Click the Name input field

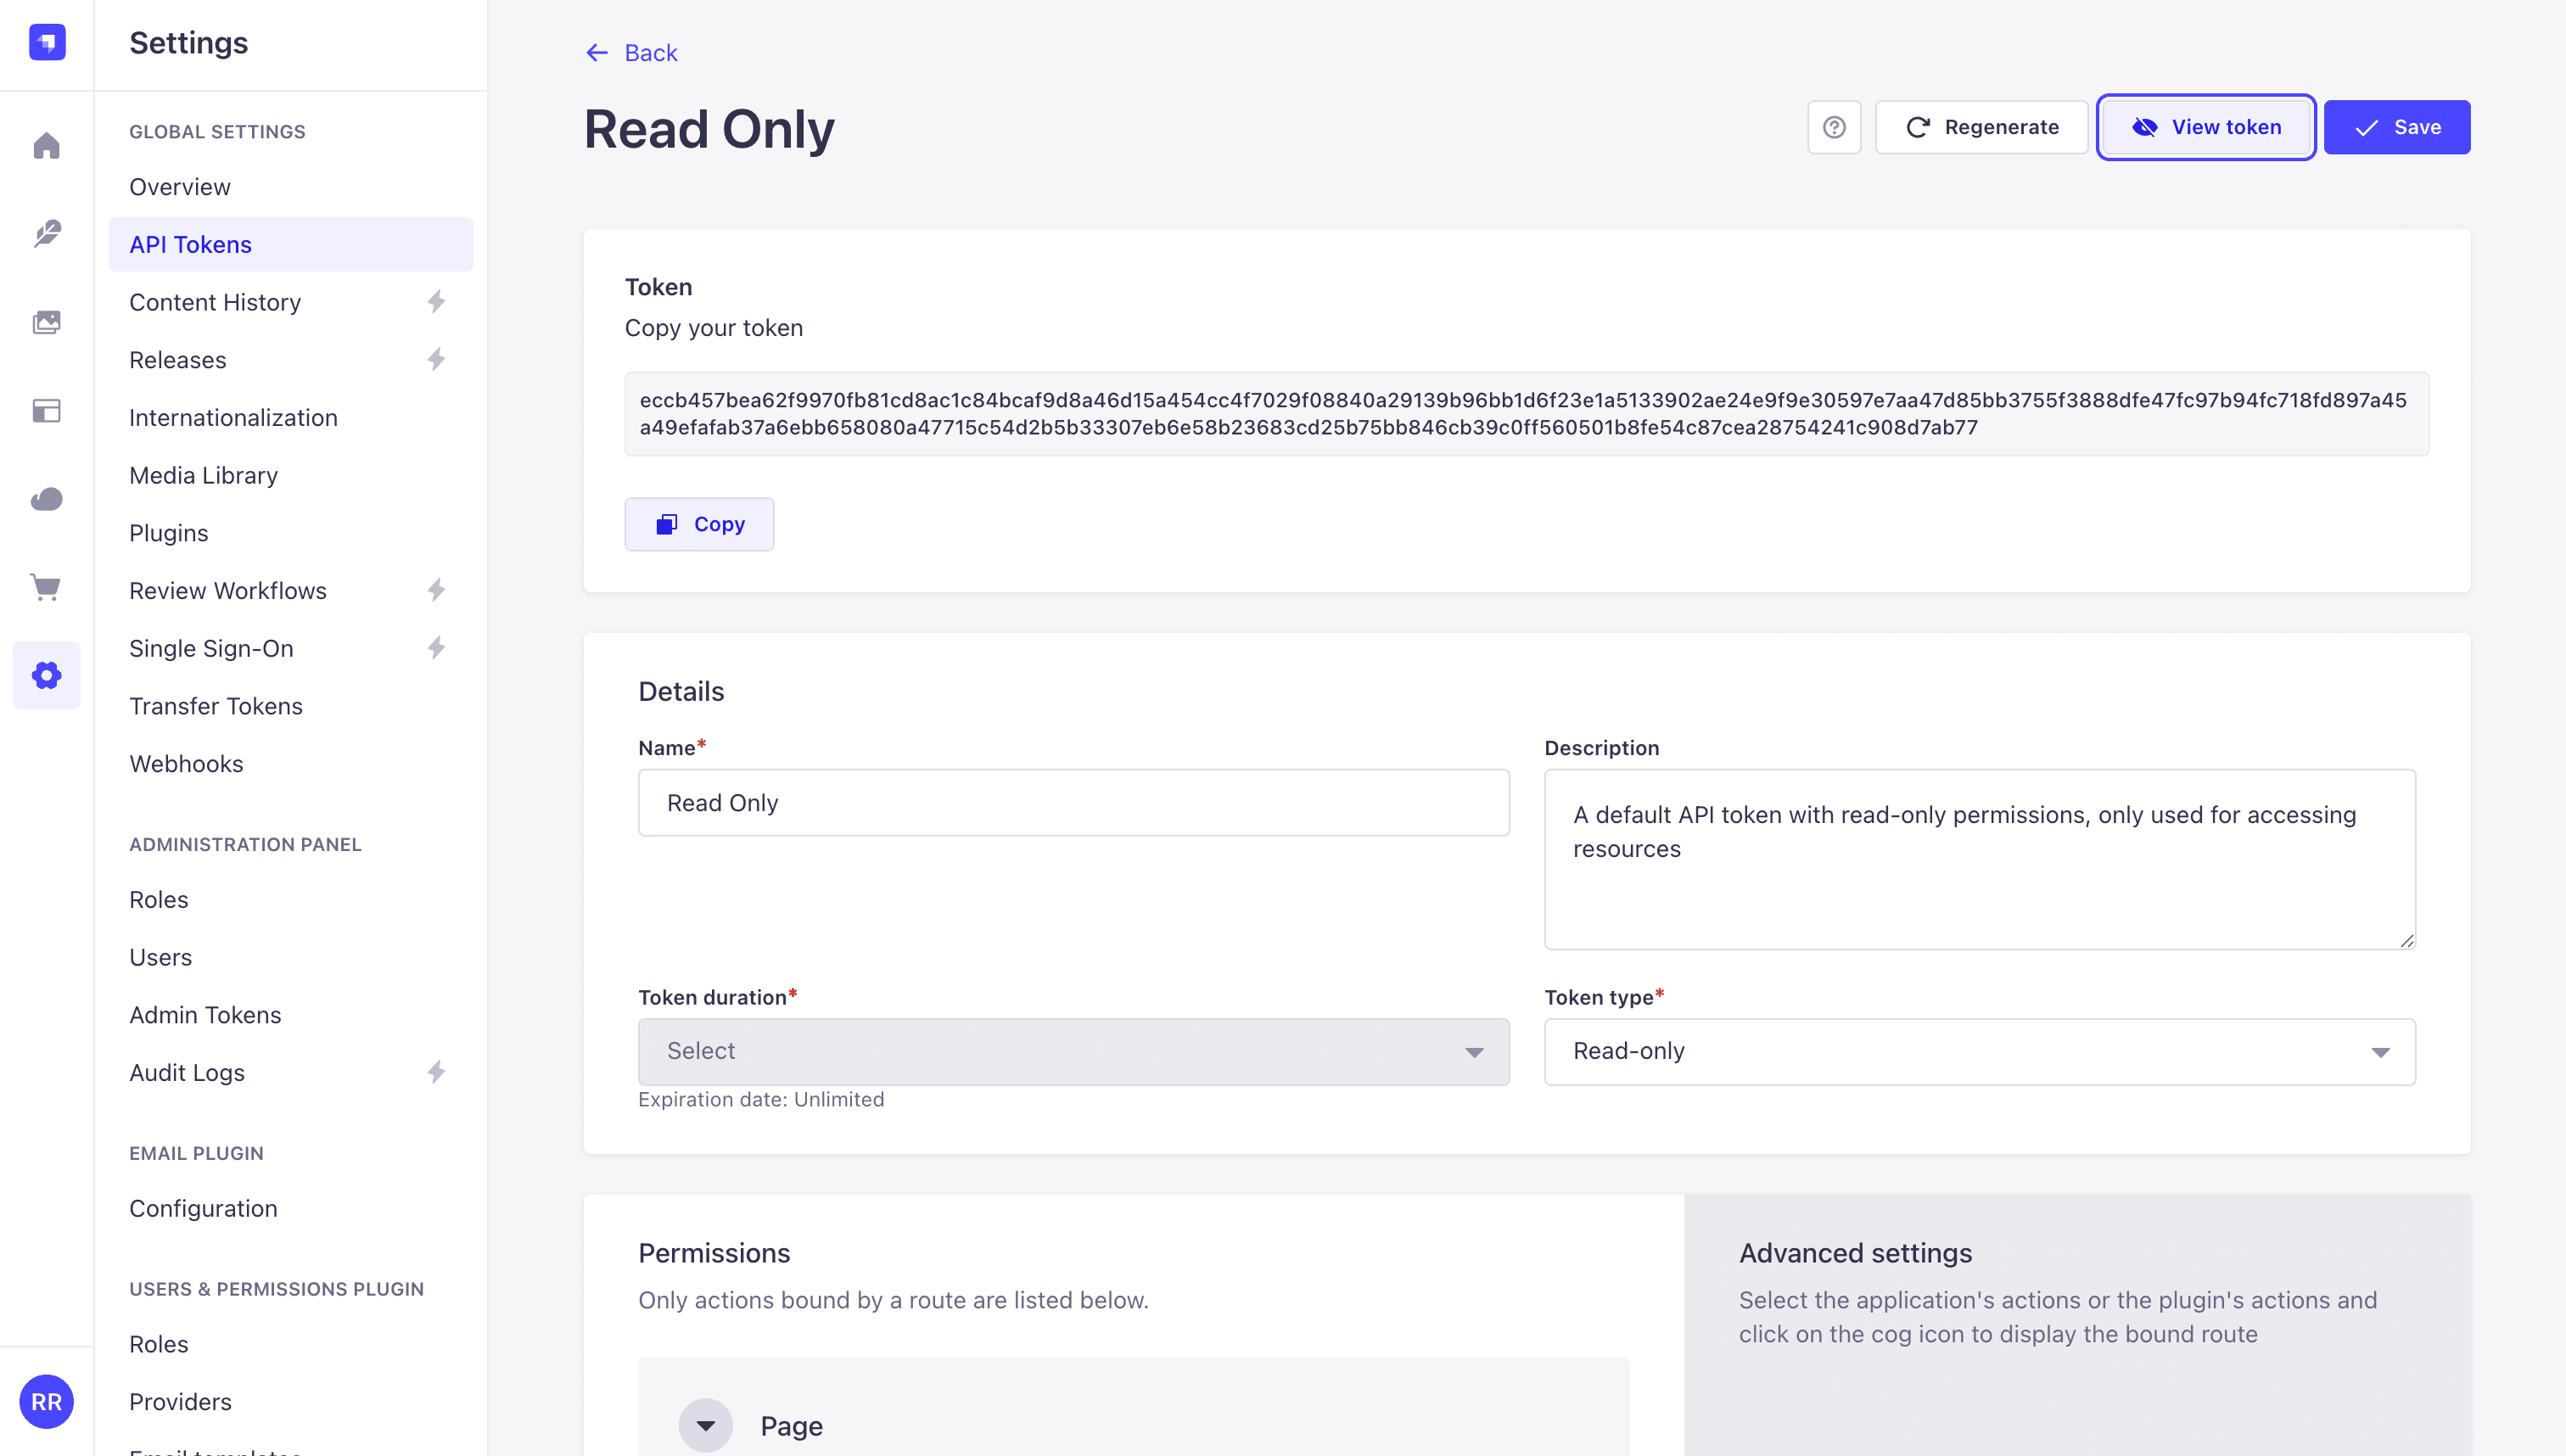point(1073,802)
